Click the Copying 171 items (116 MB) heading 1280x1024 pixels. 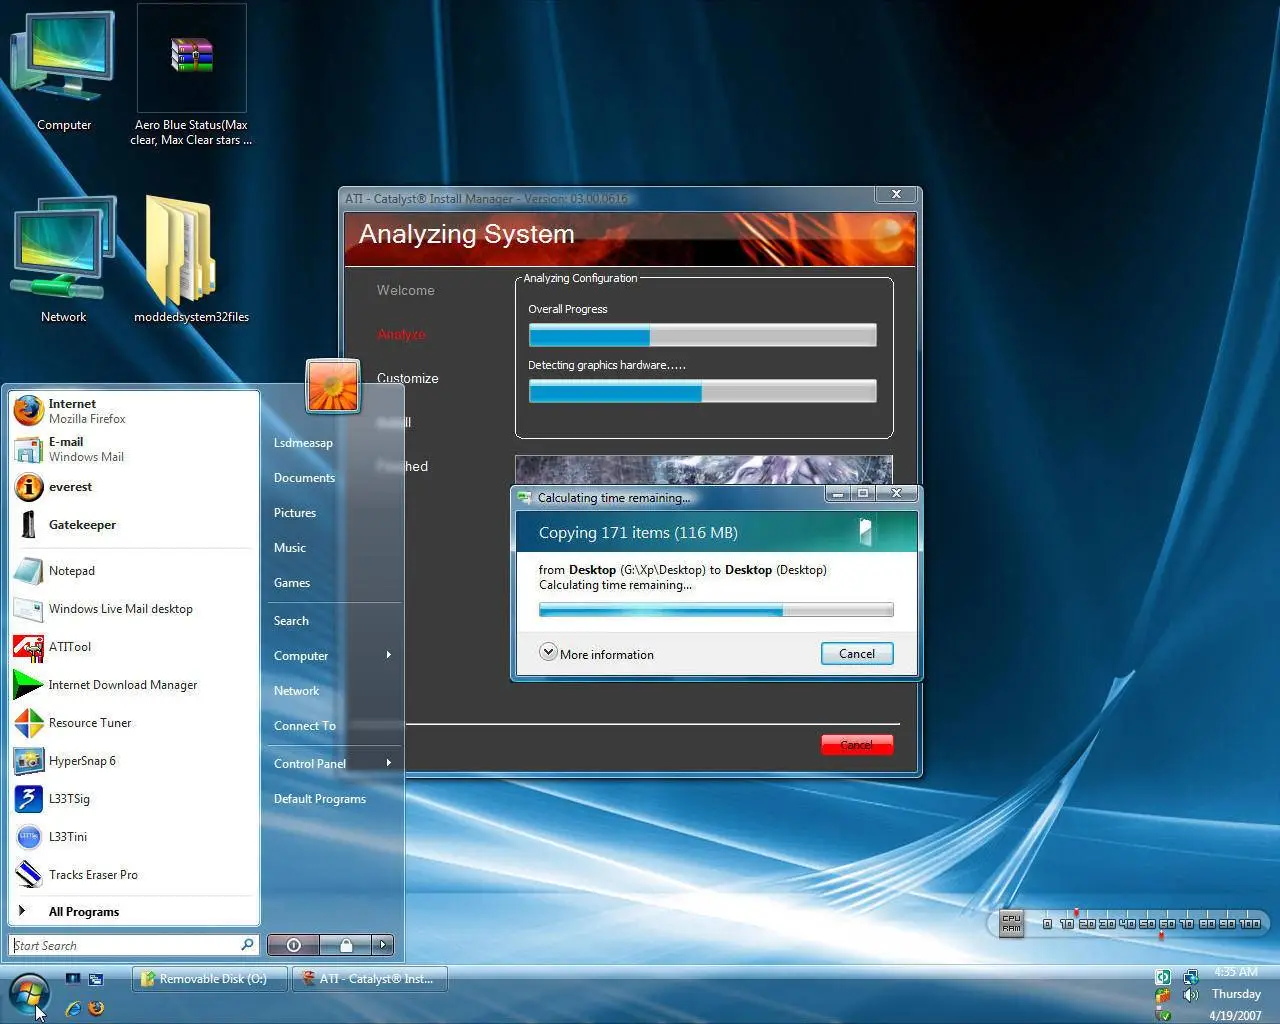638,533
